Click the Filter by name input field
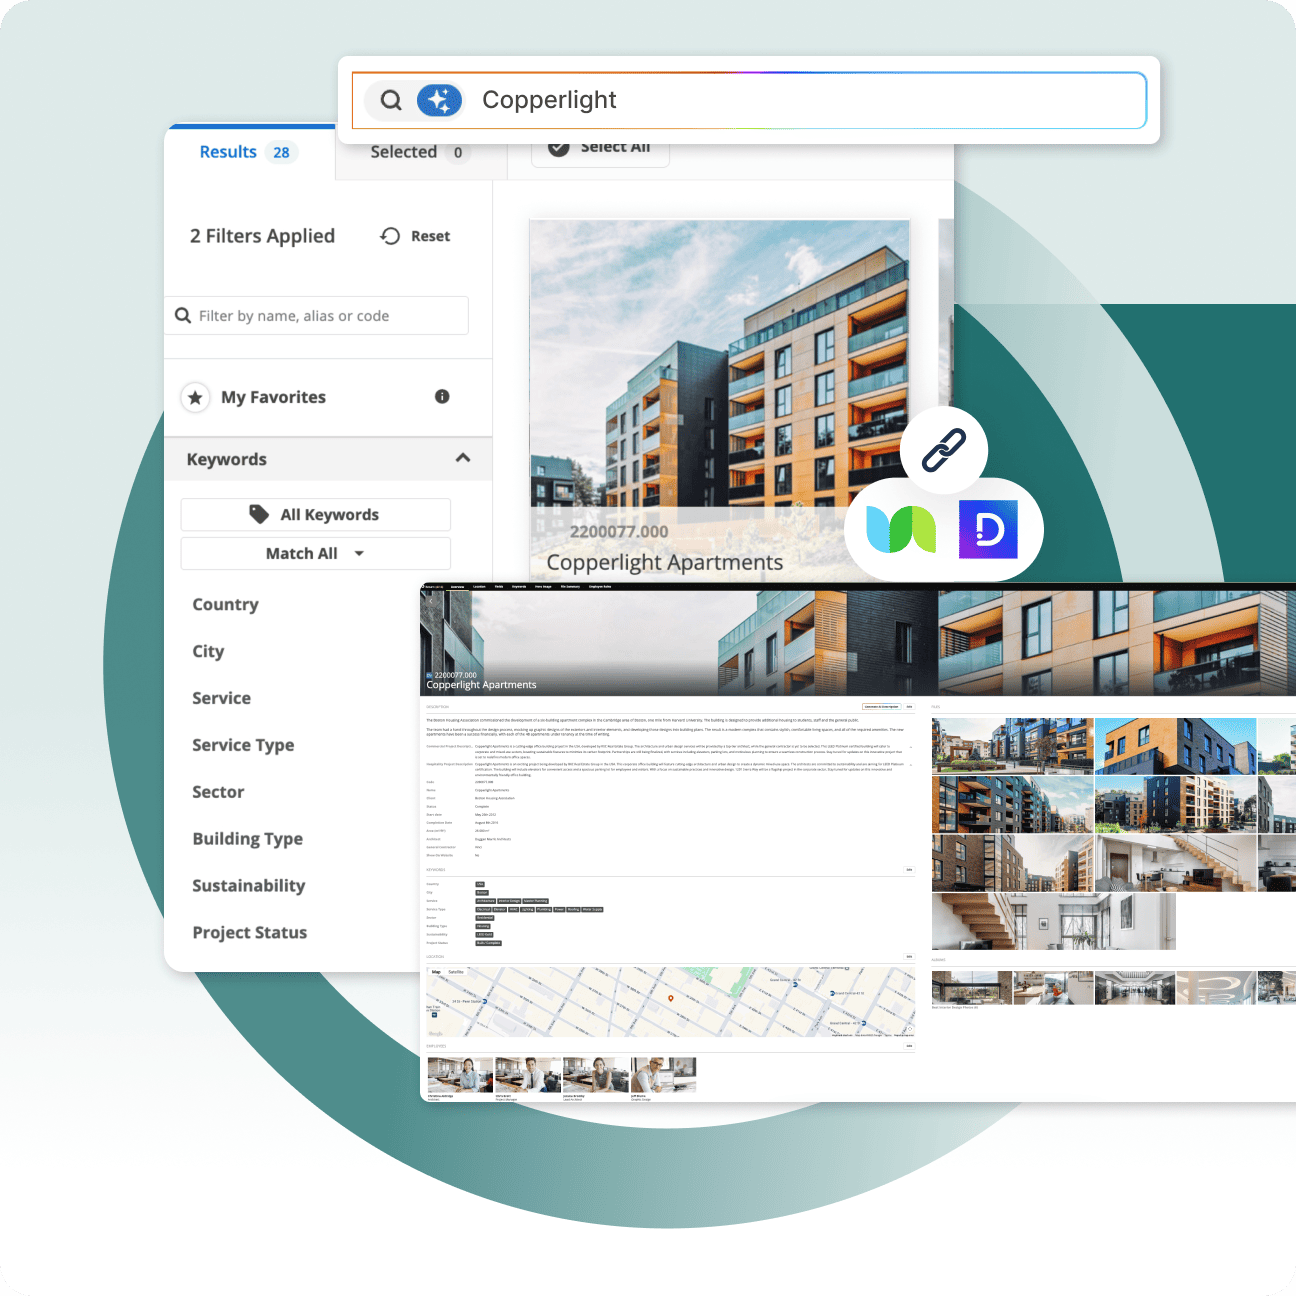The height and width of the screenshot is (1296, 1296). click(316, 316)
